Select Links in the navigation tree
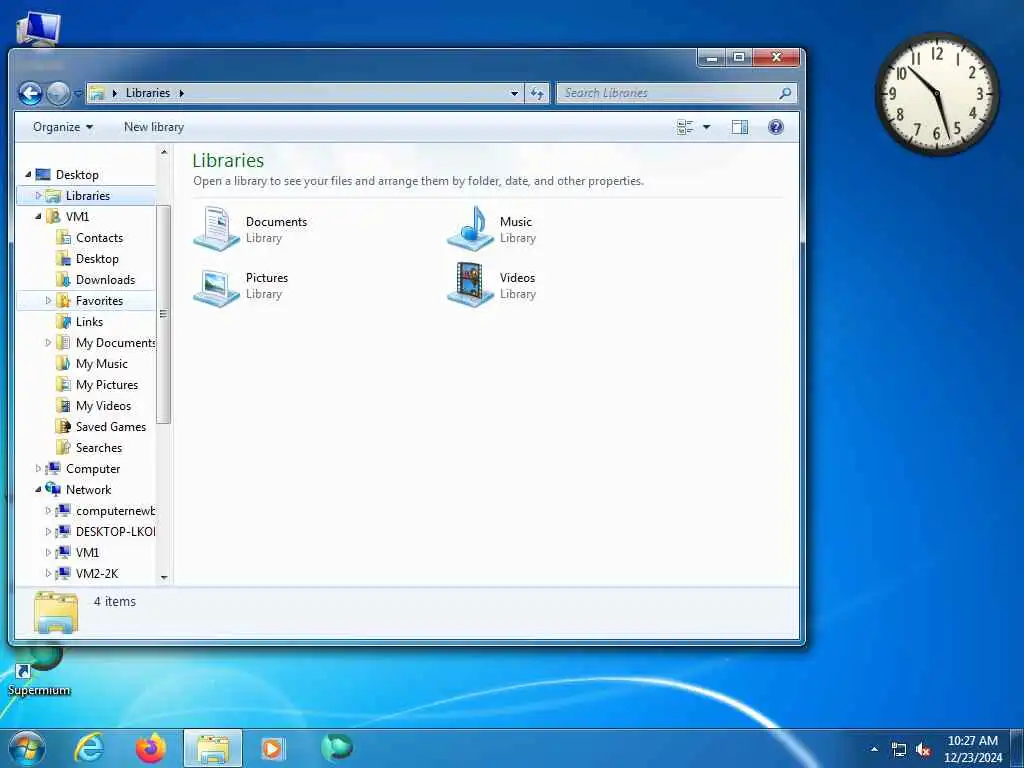 pos(89,321)
